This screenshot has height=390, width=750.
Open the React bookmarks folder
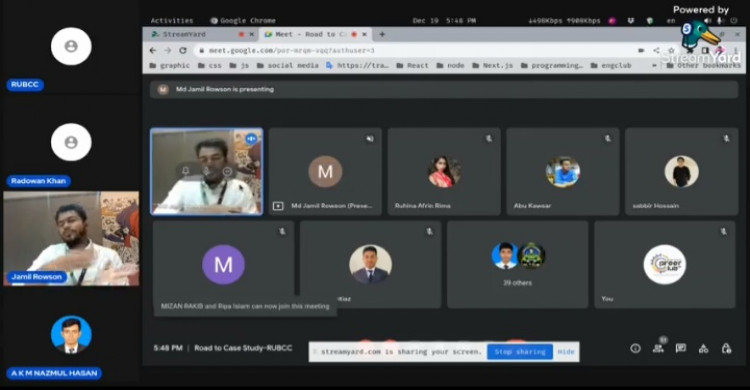pyautogui.click(x=412, y=66)
